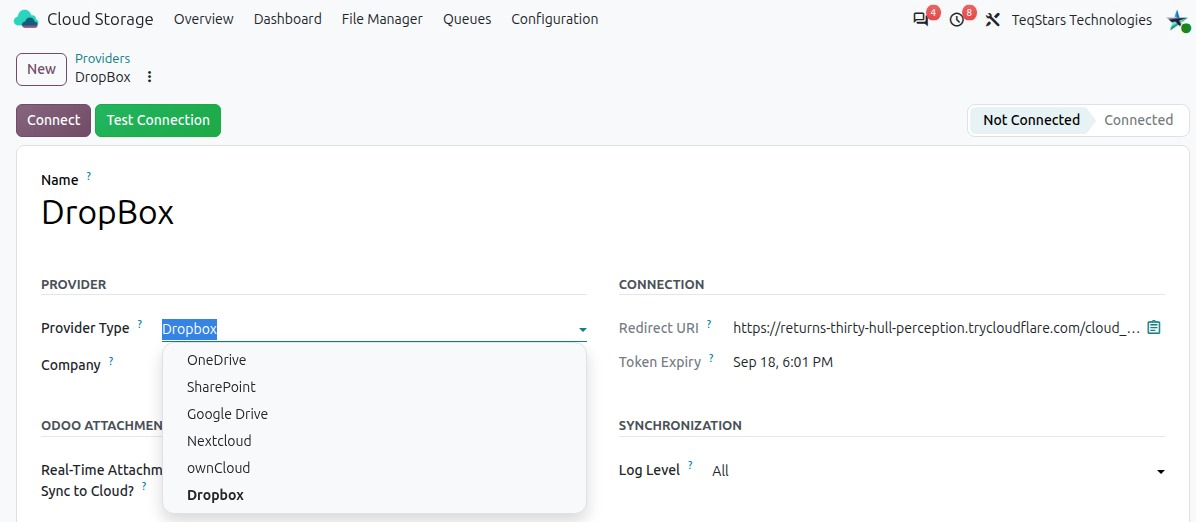Open the Queues menu
Viewport: 1196px width, 522px height.
pos(467,19)
